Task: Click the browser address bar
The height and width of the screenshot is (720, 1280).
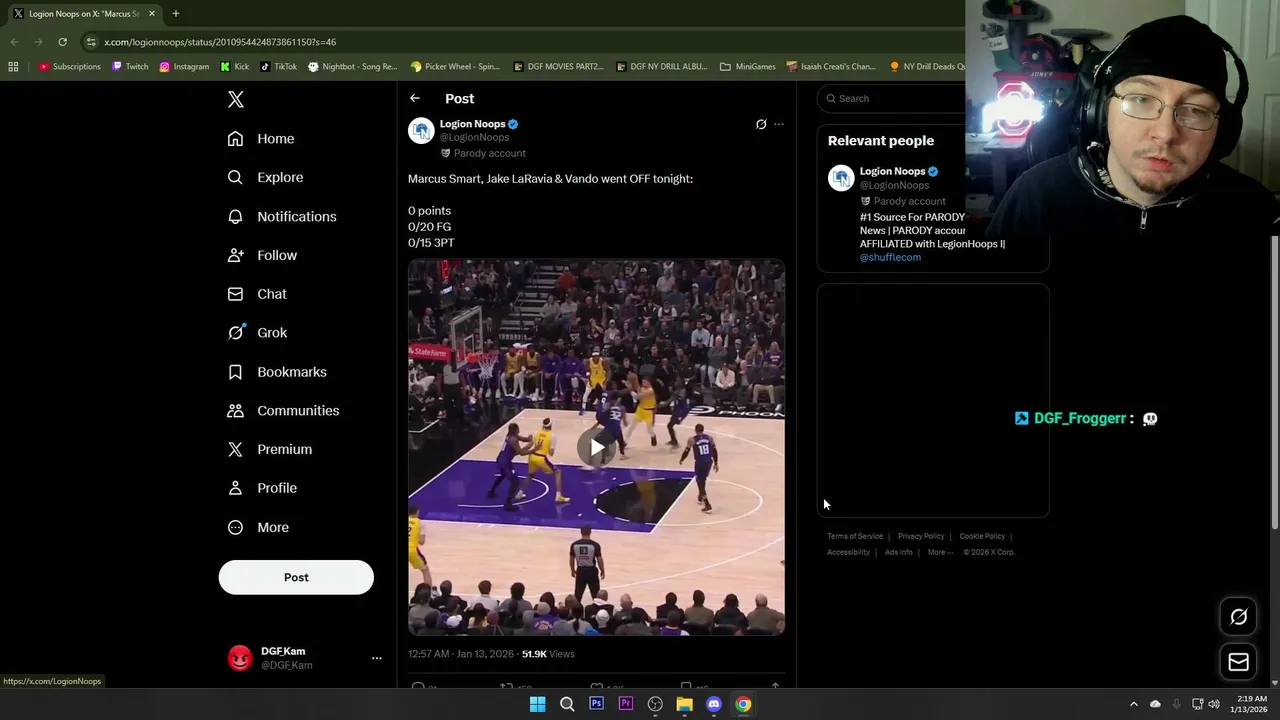Action: coord(520,42)
